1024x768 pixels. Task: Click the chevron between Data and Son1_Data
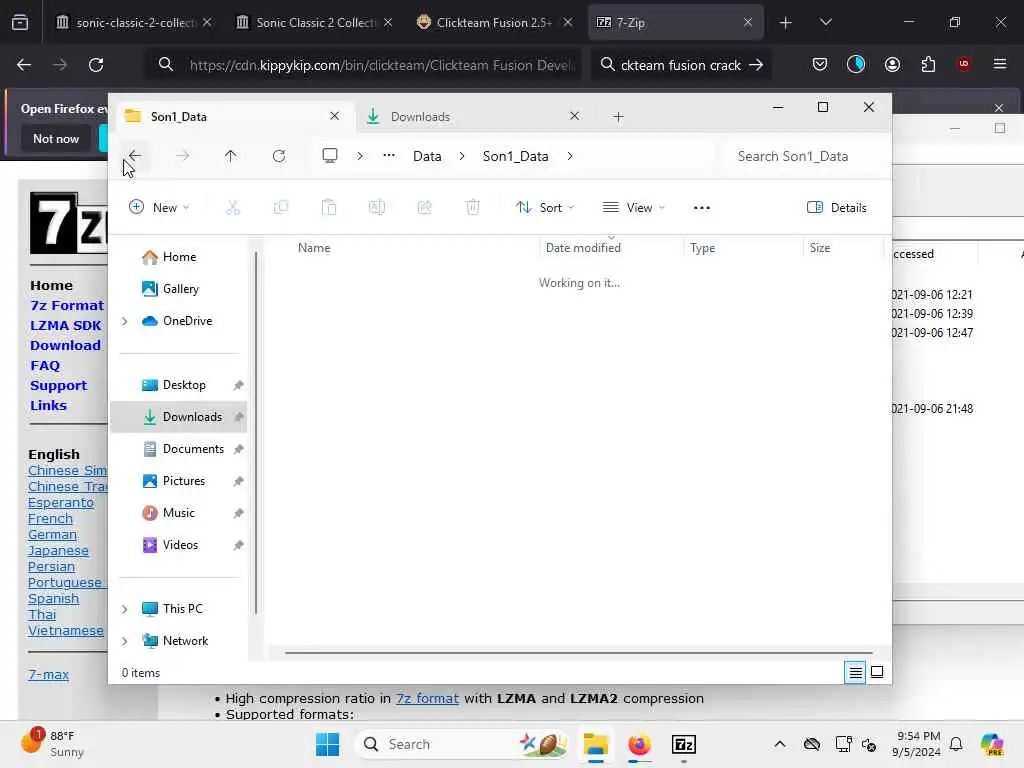462,156
